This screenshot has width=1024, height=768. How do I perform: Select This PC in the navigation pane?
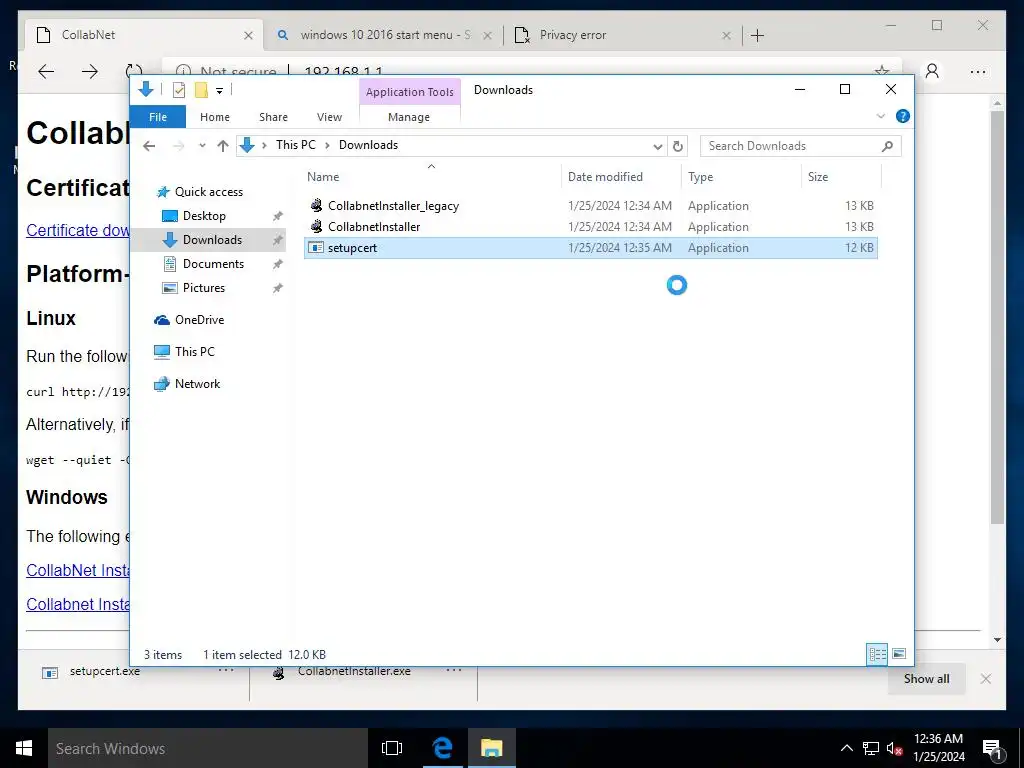194,352
